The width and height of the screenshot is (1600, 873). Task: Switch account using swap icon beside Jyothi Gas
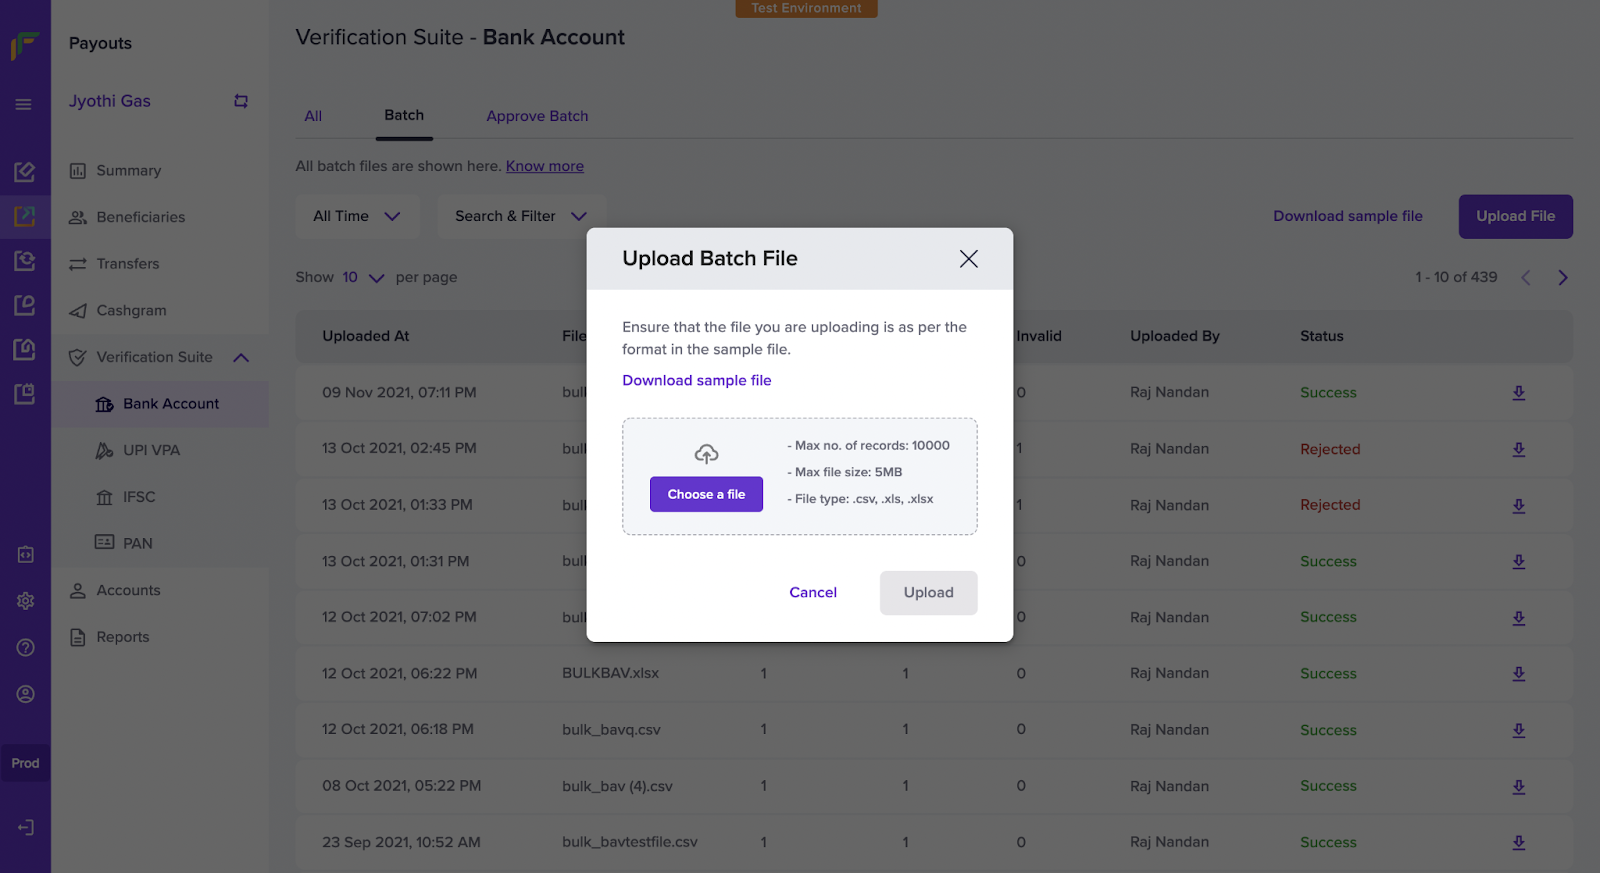click(x=241, y=101)
